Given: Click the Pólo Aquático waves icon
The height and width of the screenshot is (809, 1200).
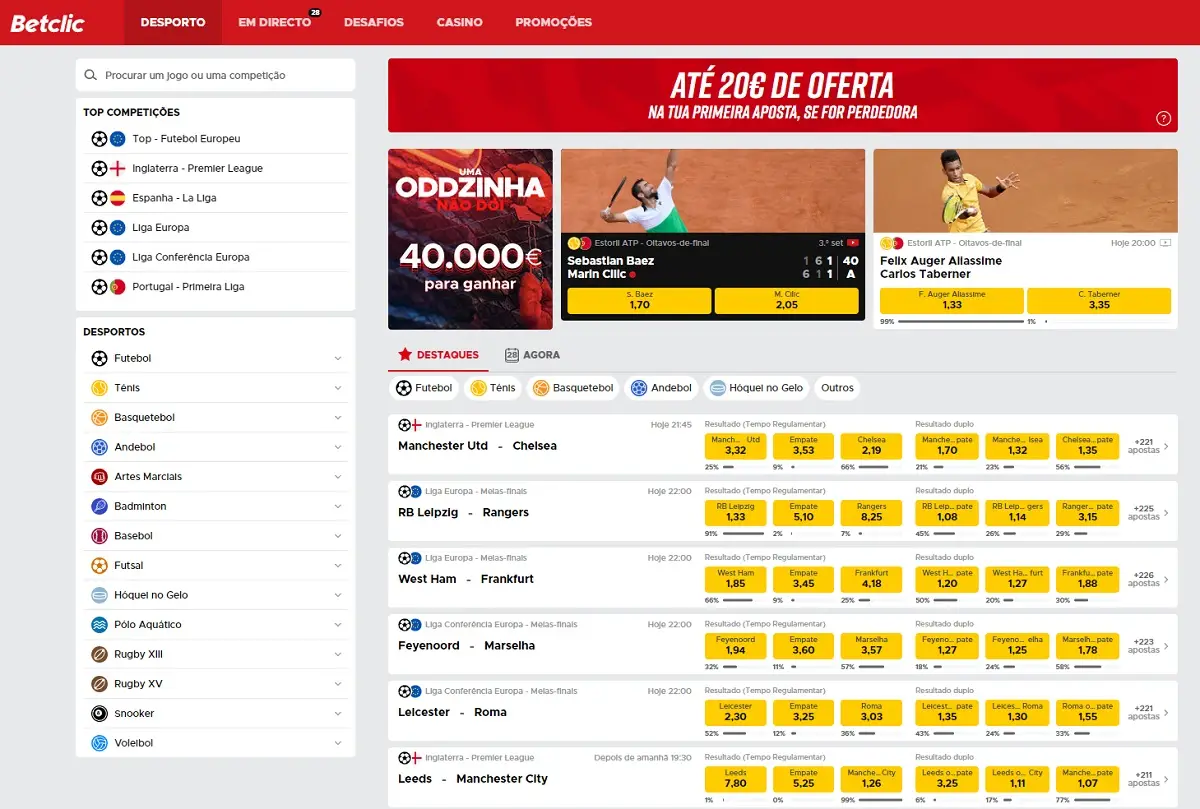Looking at the screenshot, I should 99,625.
